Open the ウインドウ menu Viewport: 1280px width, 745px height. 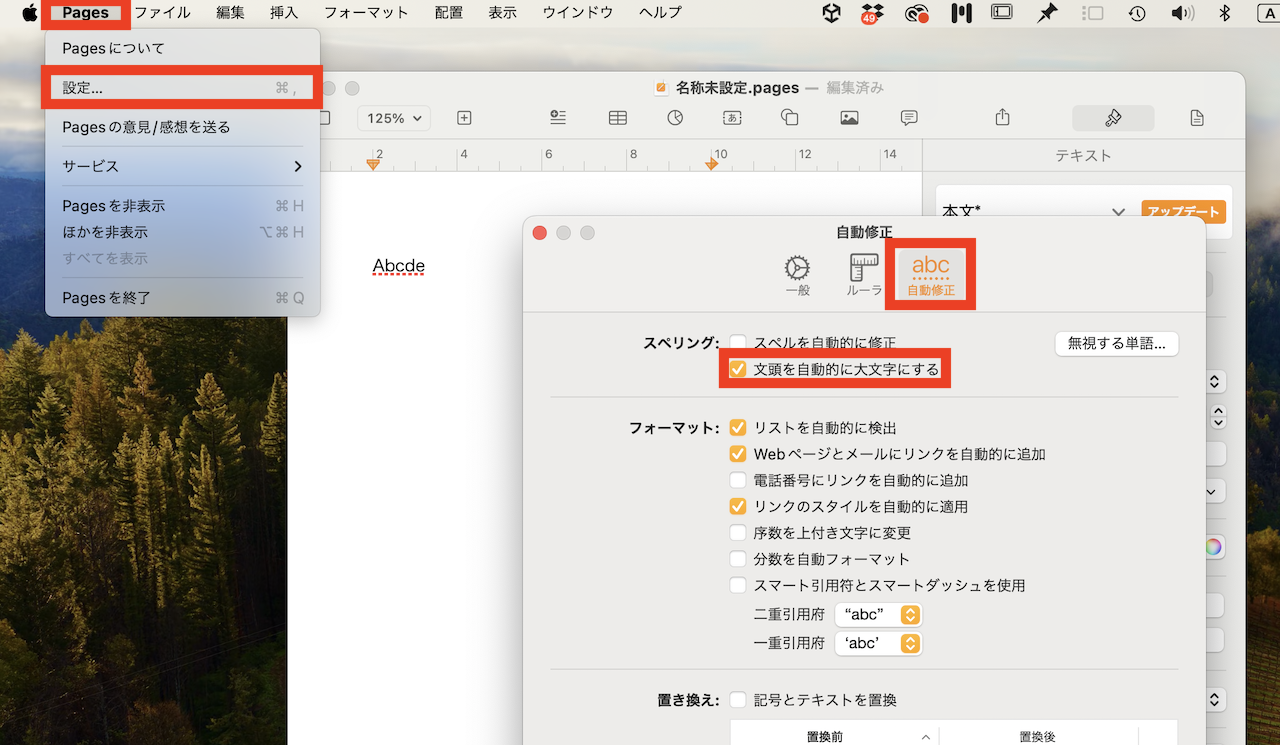pos(578,13)
